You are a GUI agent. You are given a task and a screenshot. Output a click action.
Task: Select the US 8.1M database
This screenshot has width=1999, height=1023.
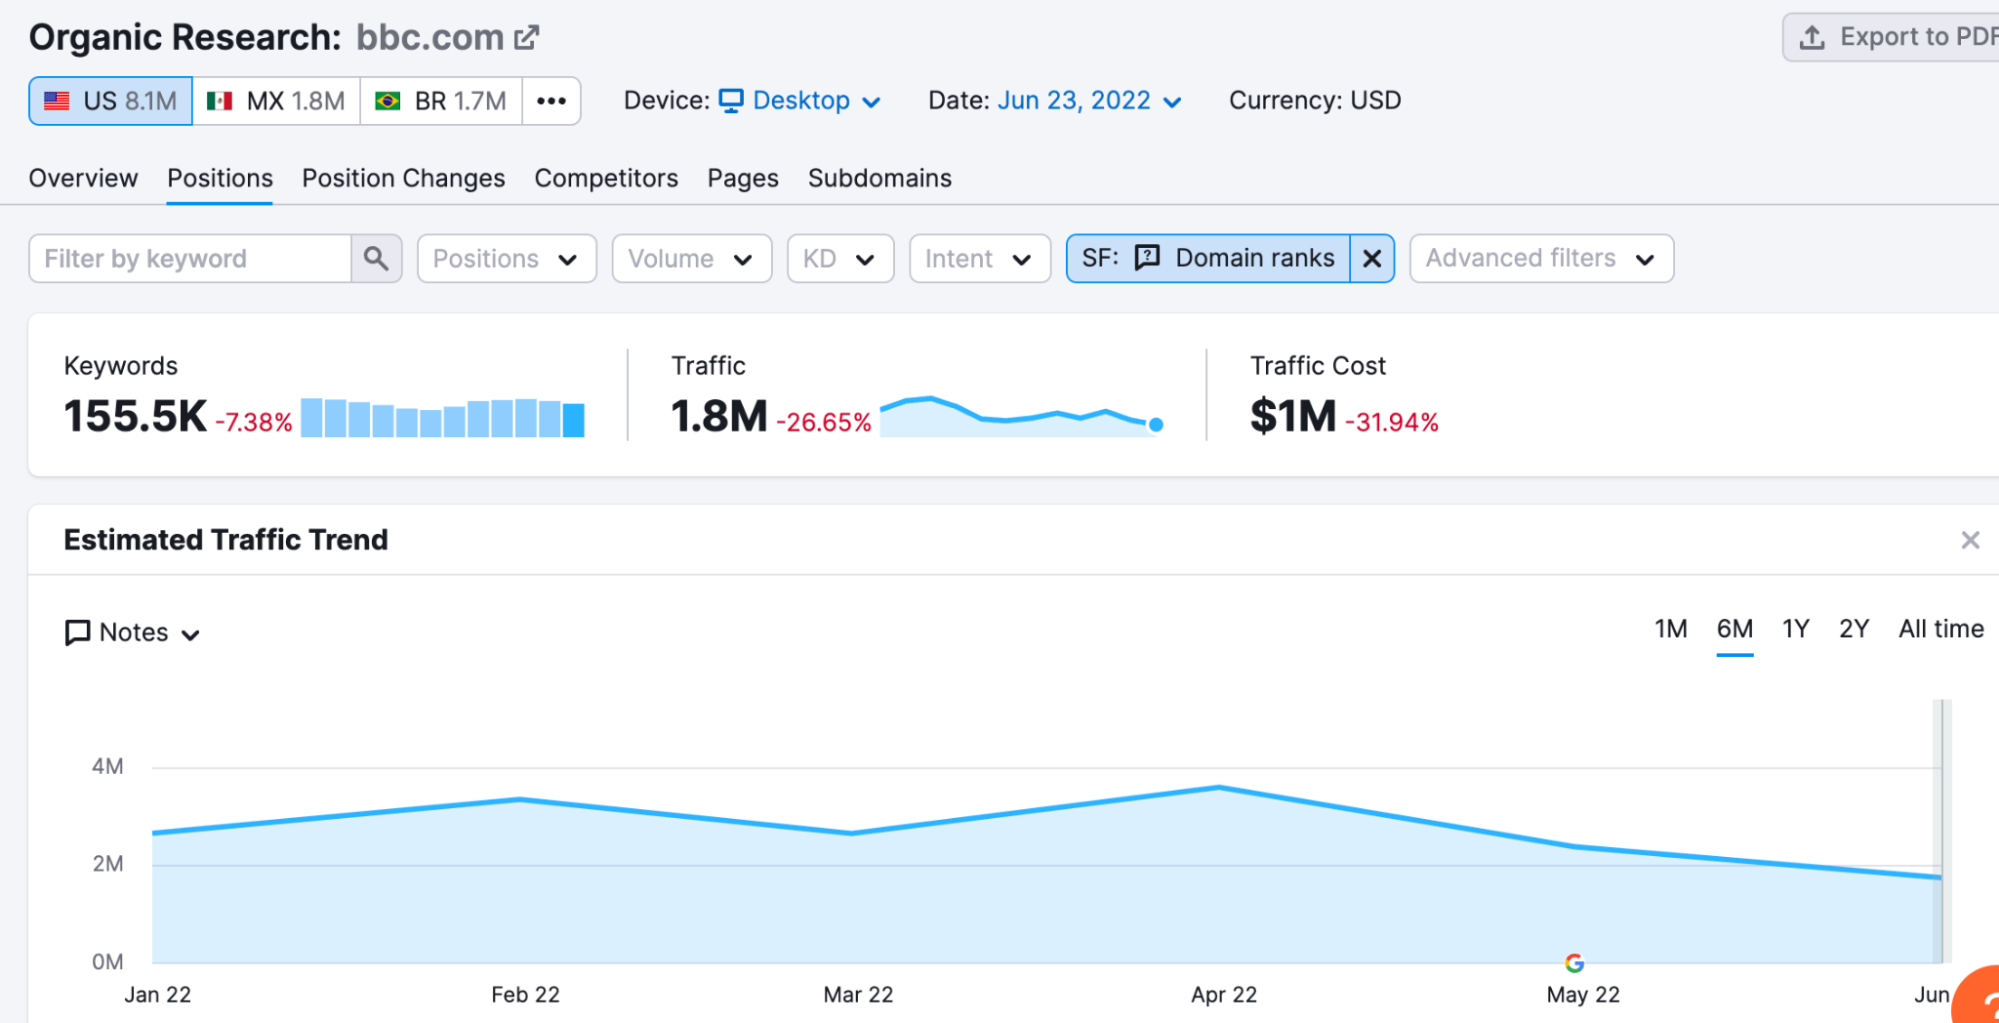coord(111,101)
